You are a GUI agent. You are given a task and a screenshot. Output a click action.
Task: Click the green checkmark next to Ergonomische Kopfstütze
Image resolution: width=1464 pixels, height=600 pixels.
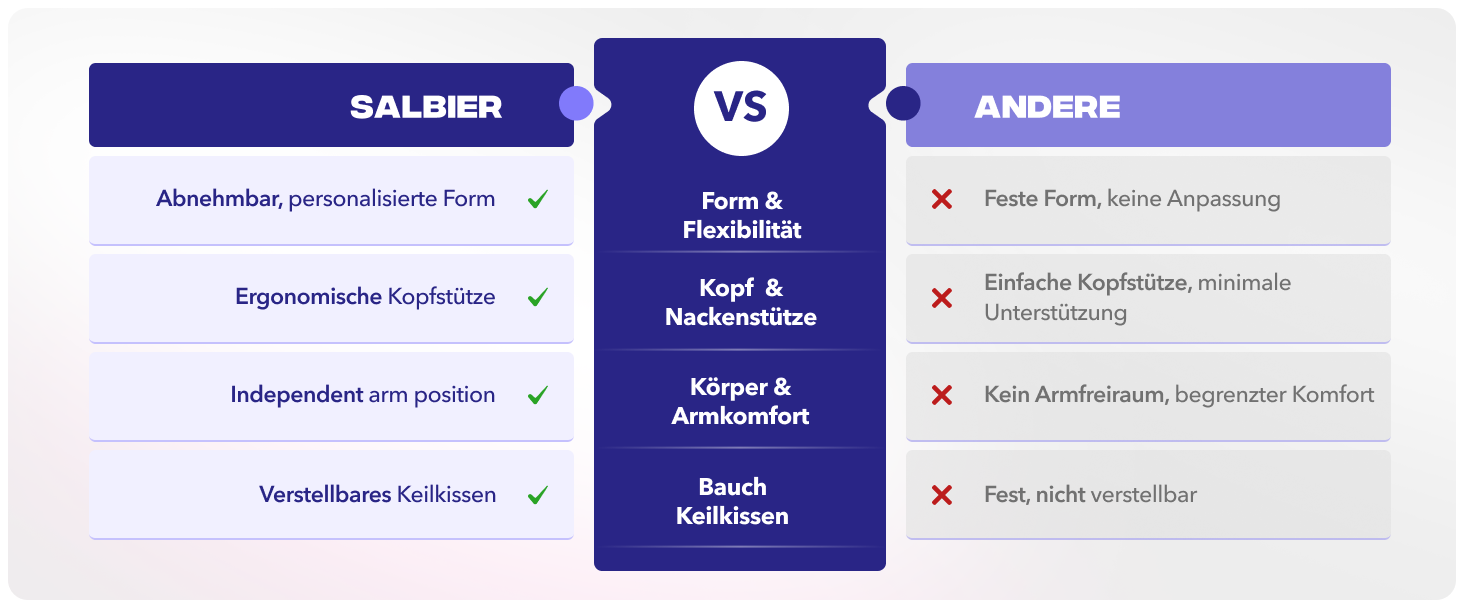537,297
